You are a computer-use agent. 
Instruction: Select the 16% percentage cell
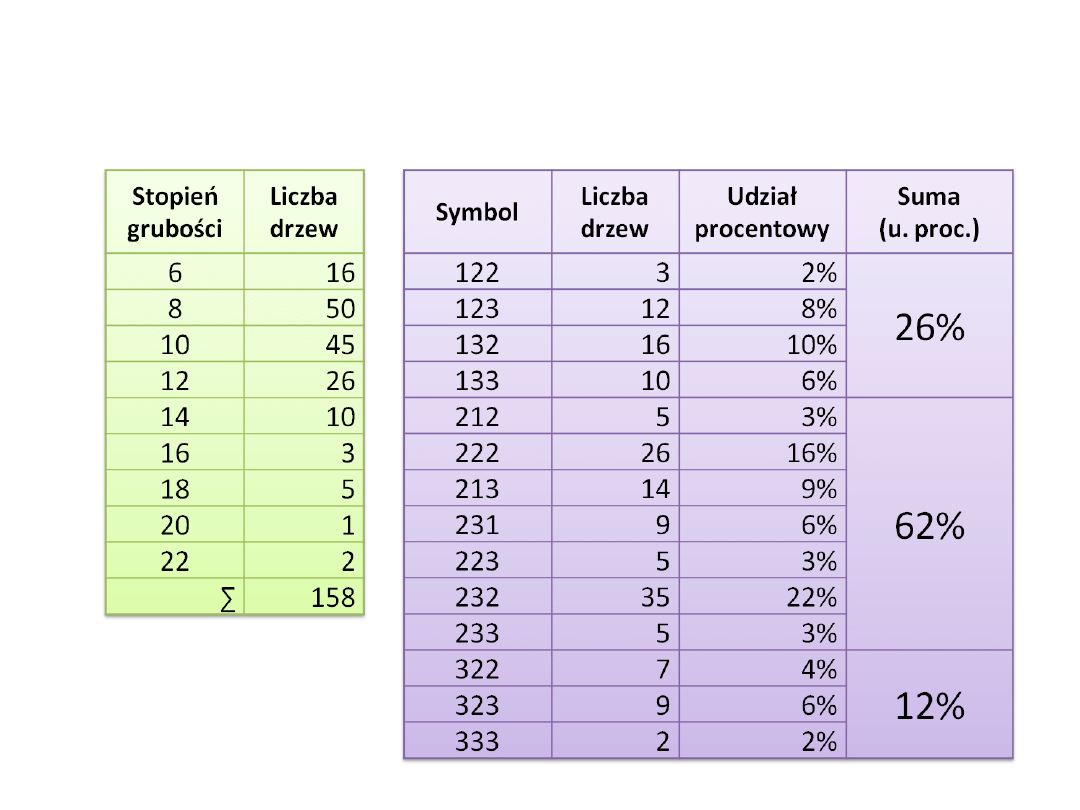[x=762, y=453]
